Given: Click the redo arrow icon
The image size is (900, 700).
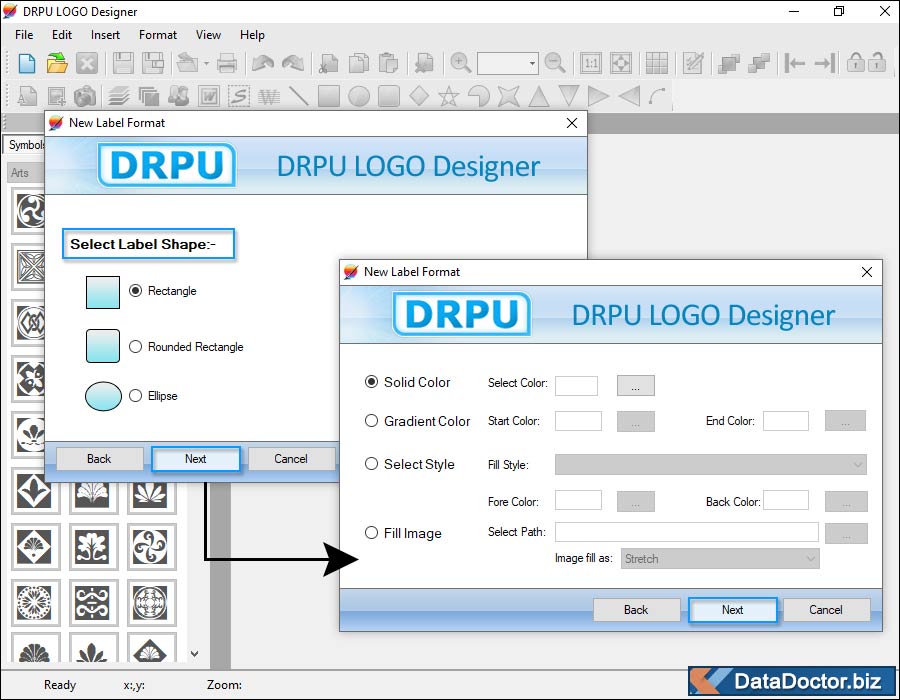Looking at the screenshot, I should [293, 63].
